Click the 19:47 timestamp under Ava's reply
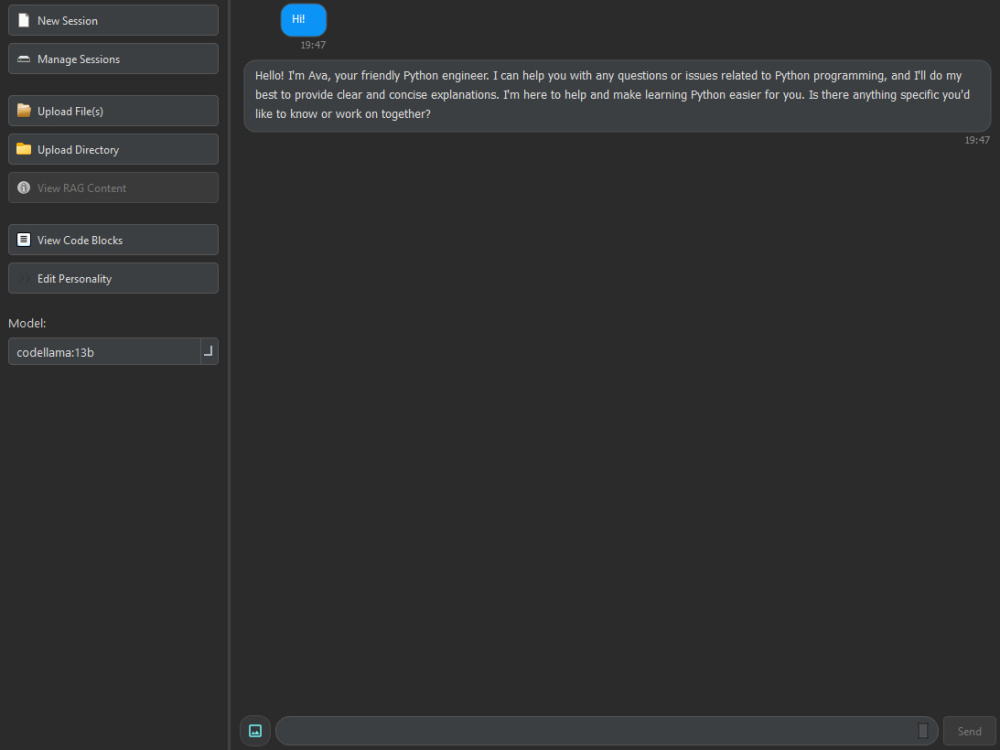1000x750 pixels. coord(977,140)
